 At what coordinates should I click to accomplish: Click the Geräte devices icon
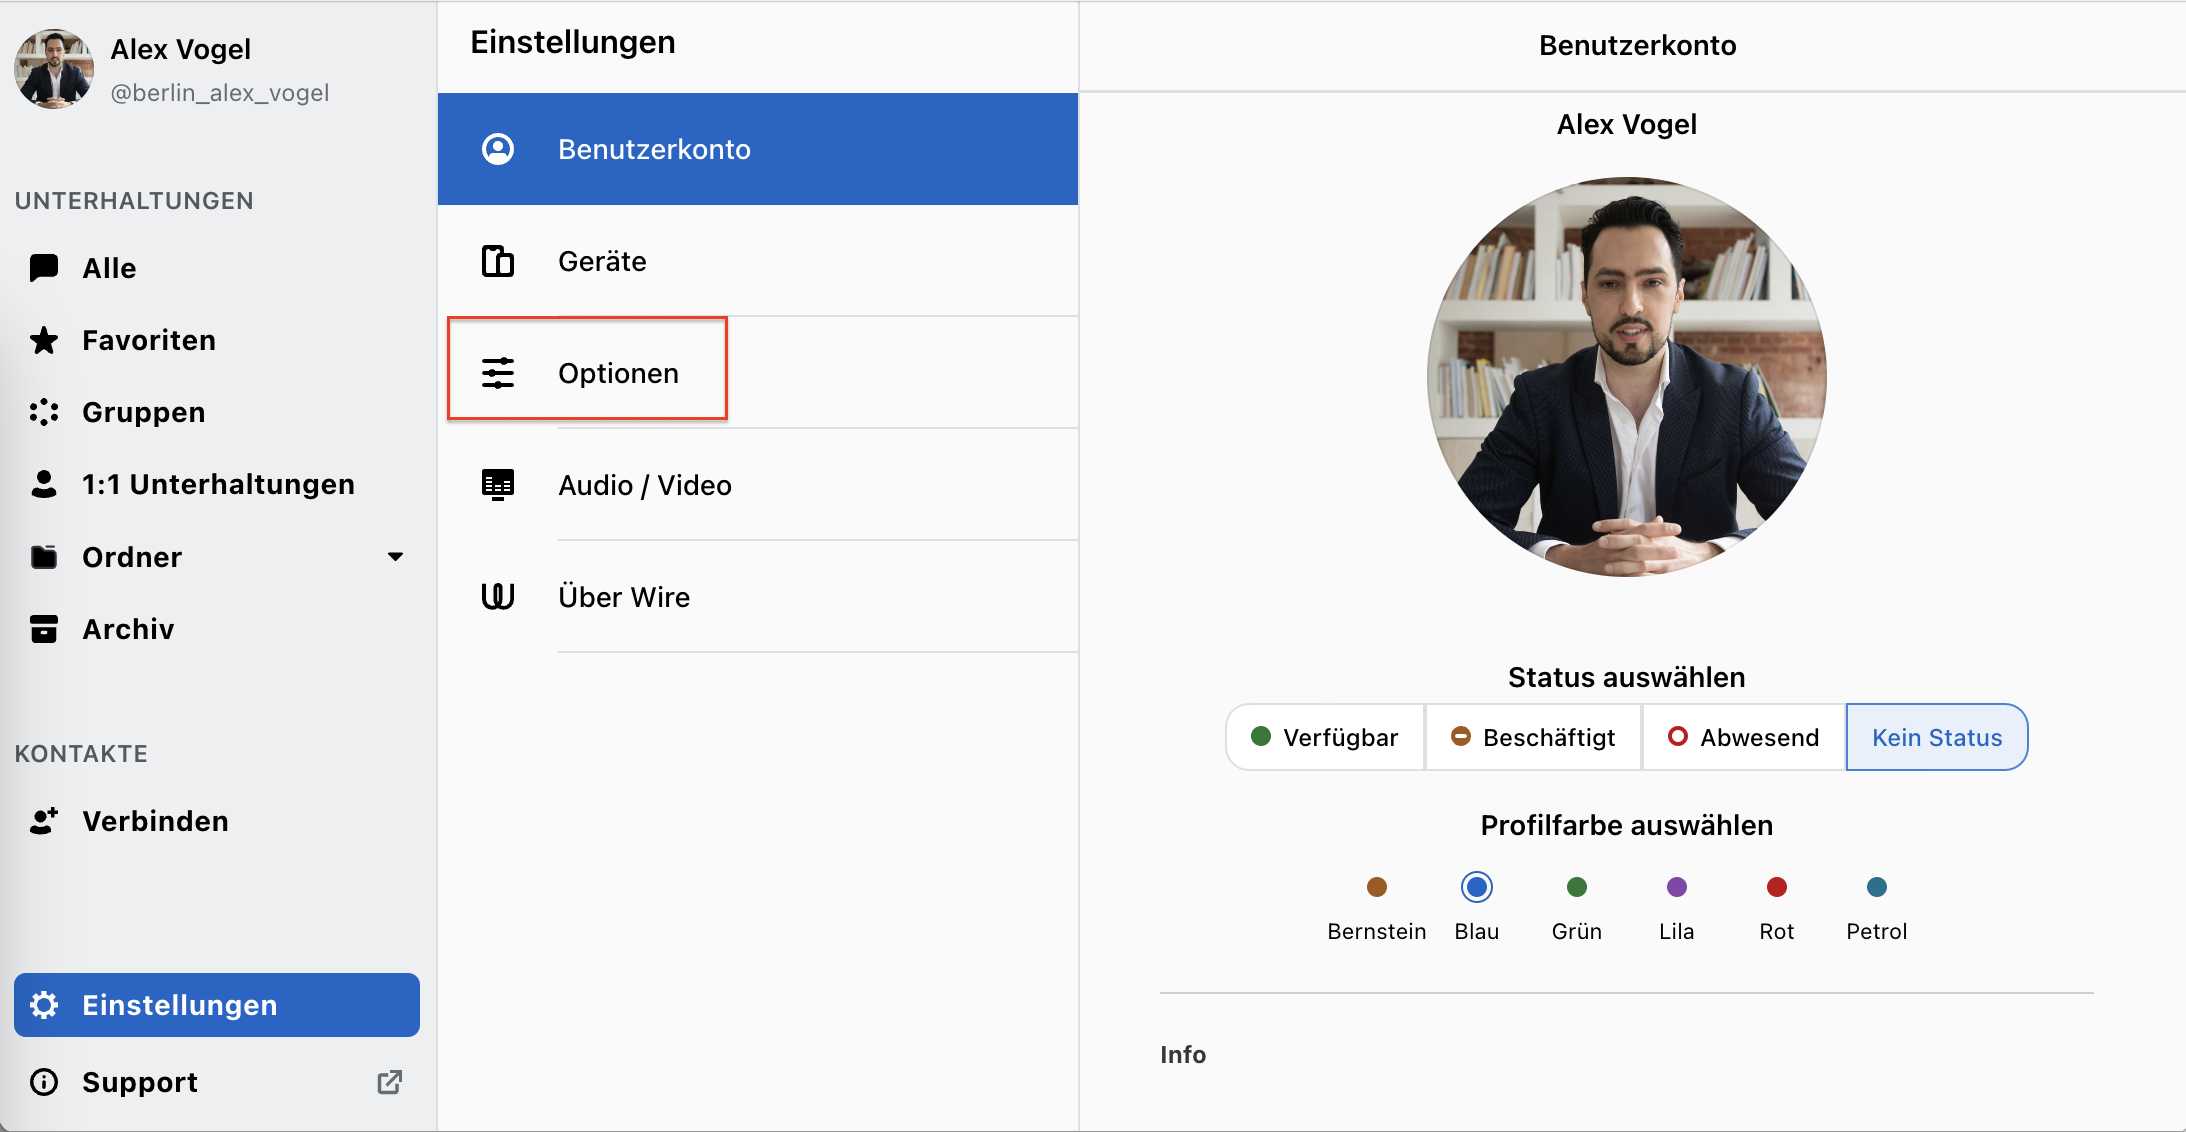[x=498, y=261]
